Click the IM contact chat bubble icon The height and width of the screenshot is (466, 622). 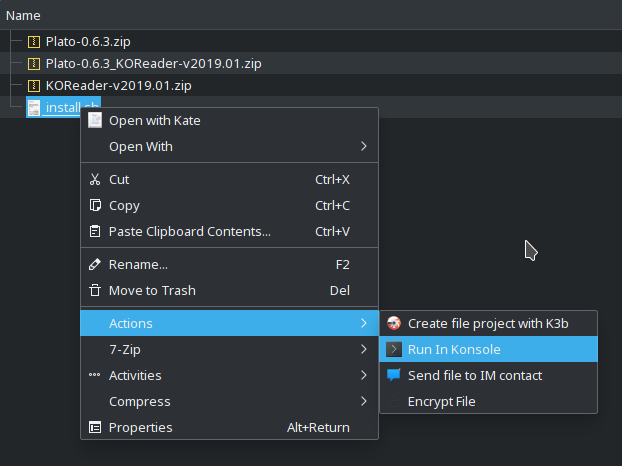[394, 375]
